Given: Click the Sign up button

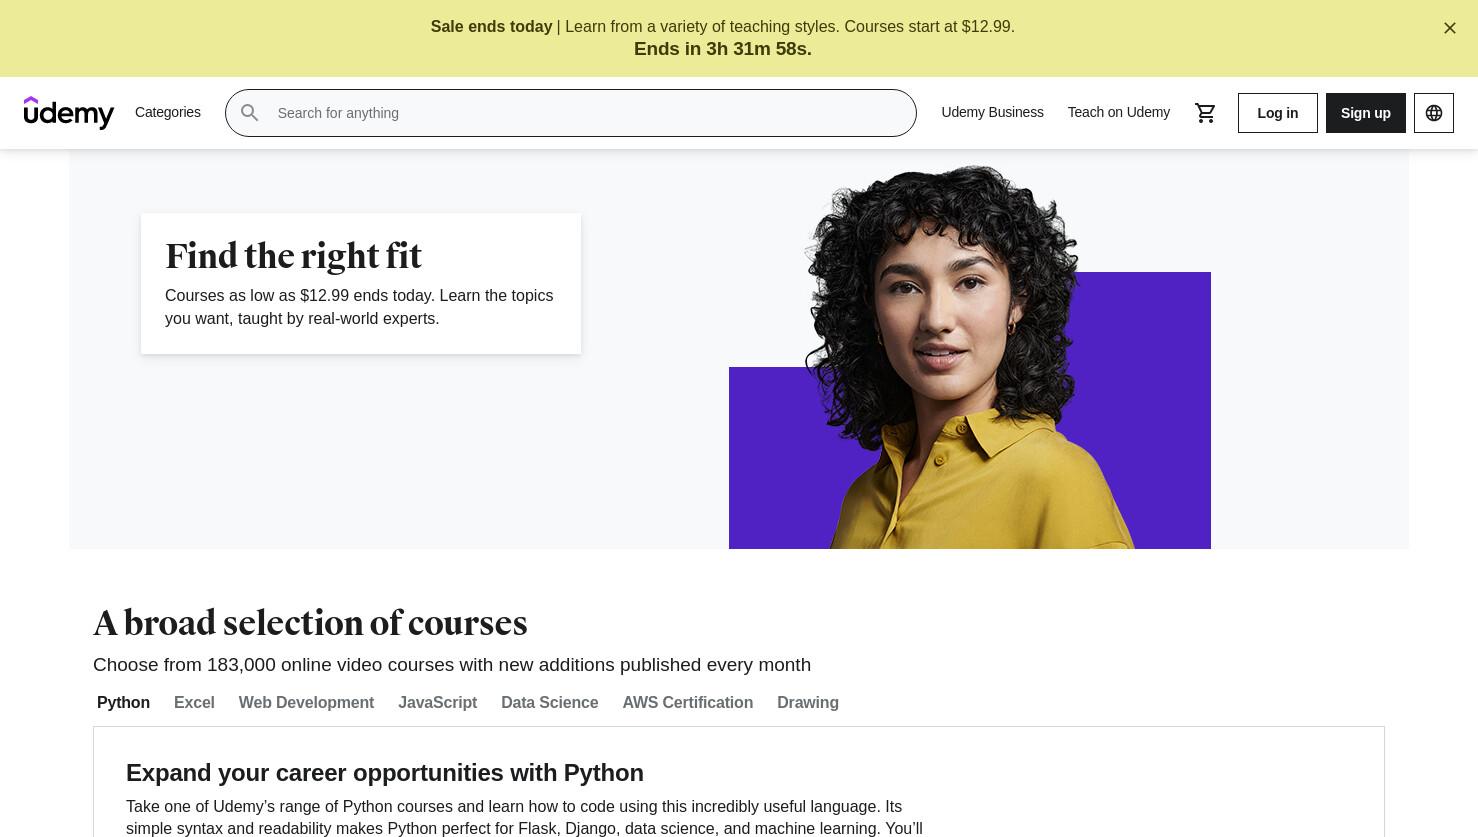Looking at the screenshot, I should pos(1366,113).
